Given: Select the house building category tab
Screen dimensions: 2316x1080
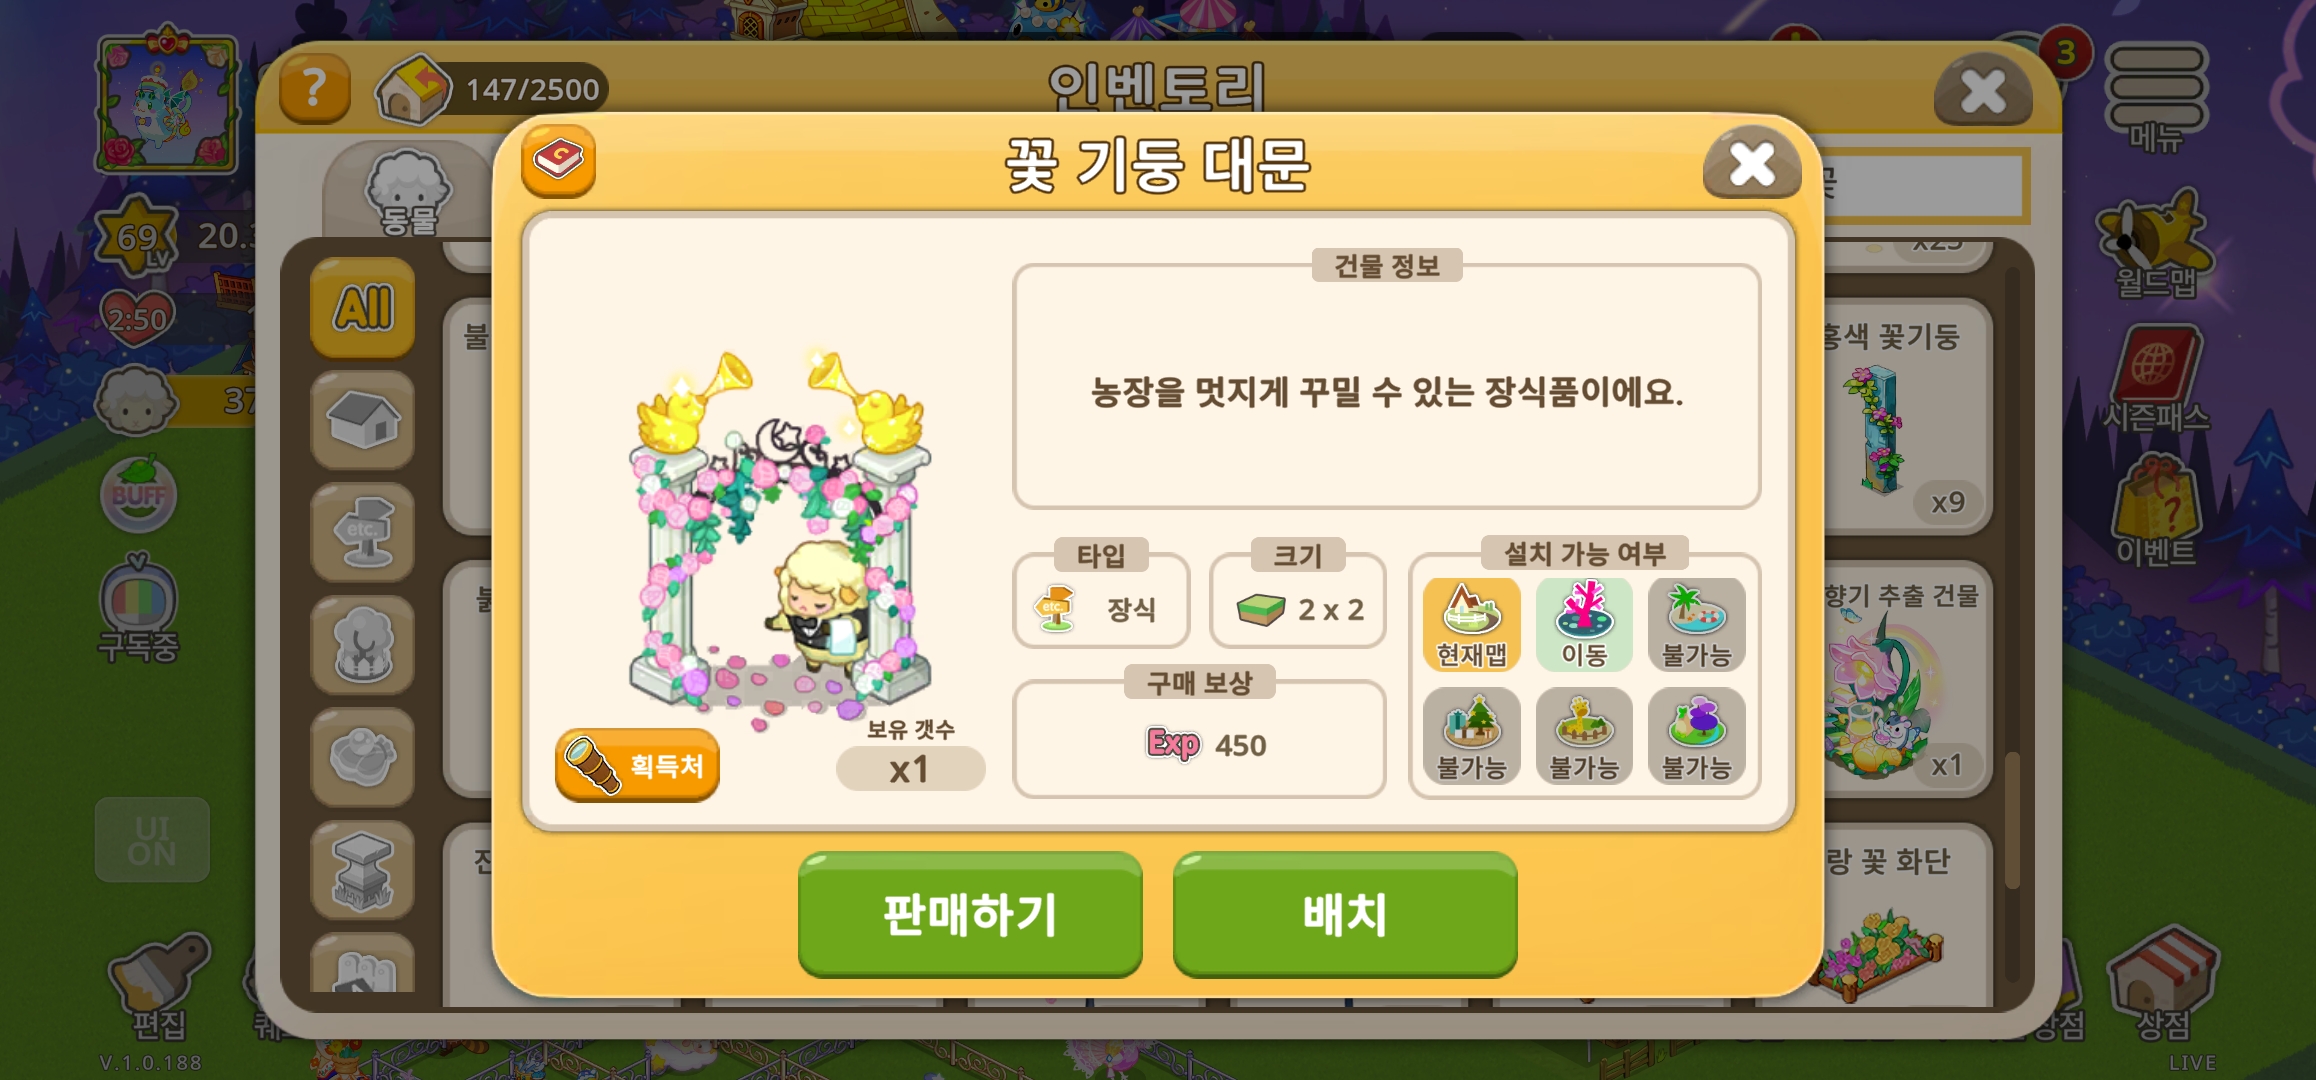Looking at the screenshot, I should click(x=363, y=420).
